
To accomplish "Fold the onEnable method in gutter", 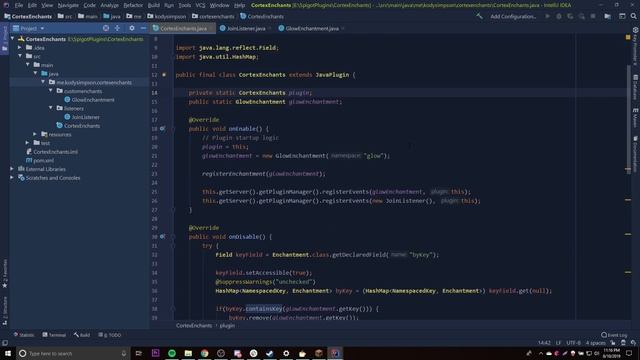I will pos(173,129).
